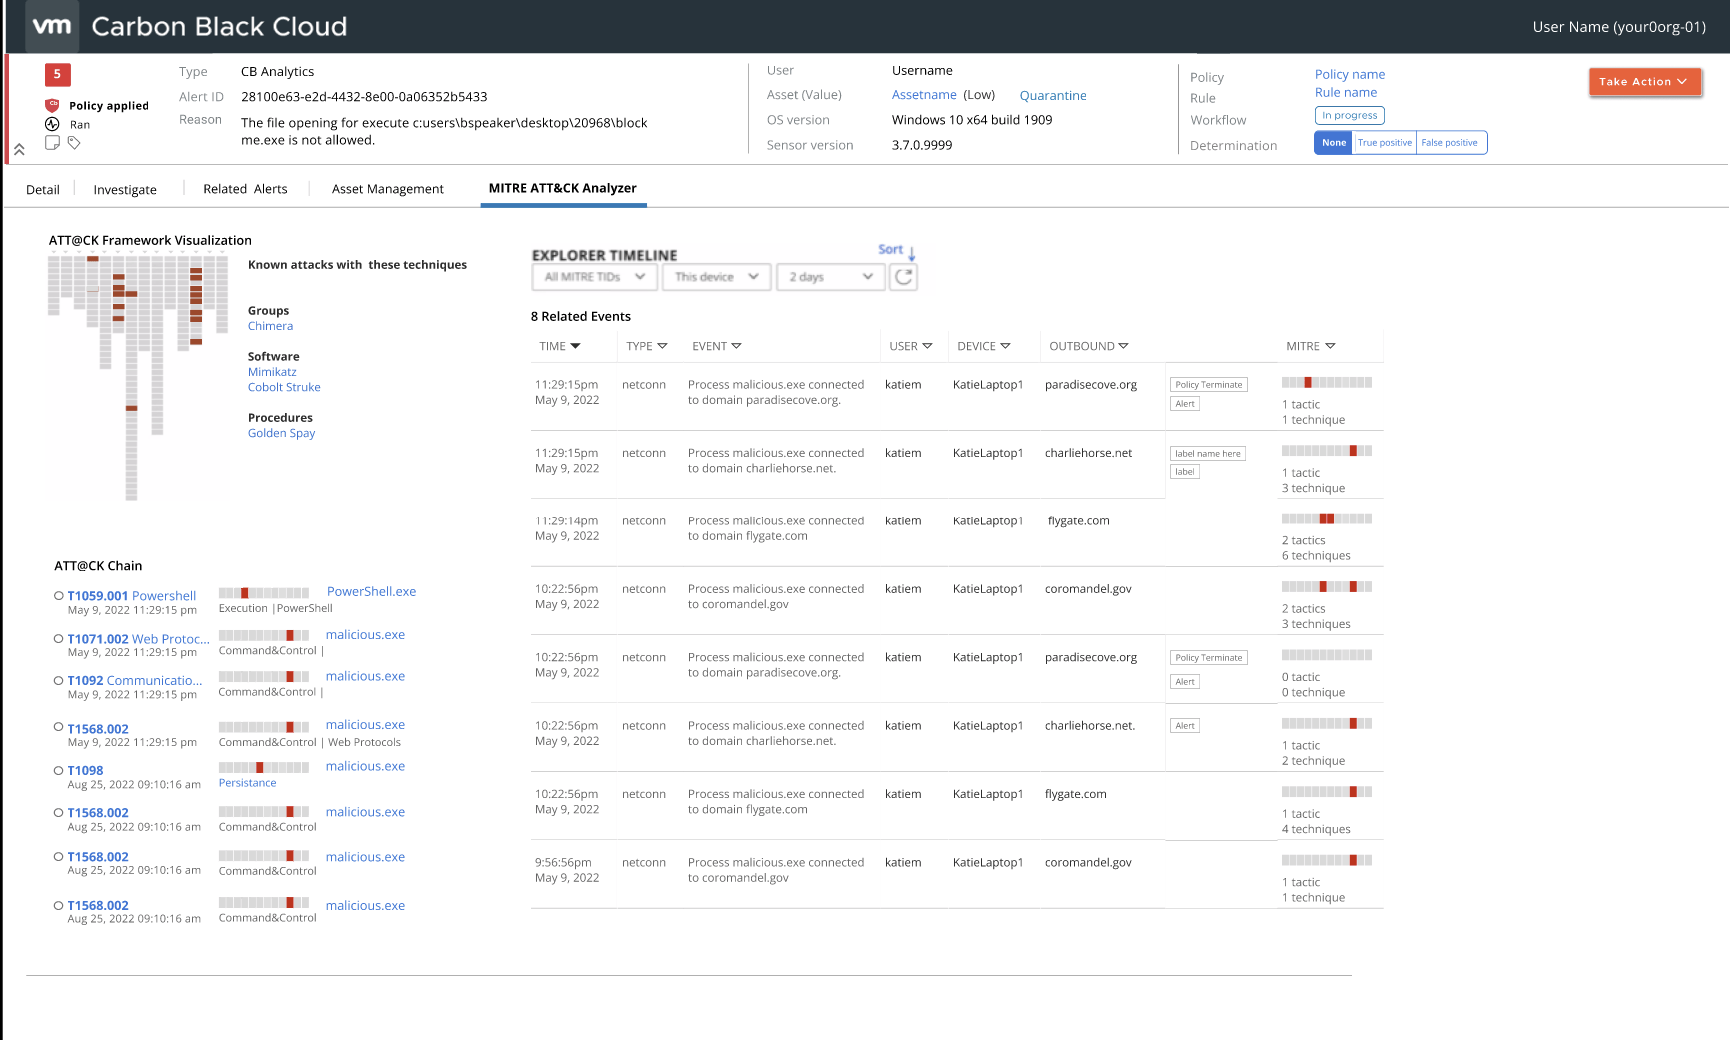Viewport: 1730px width, 1040px height.
Task: Click tactic bar next to PowerShell.exe
Action: tap(264, 593)
